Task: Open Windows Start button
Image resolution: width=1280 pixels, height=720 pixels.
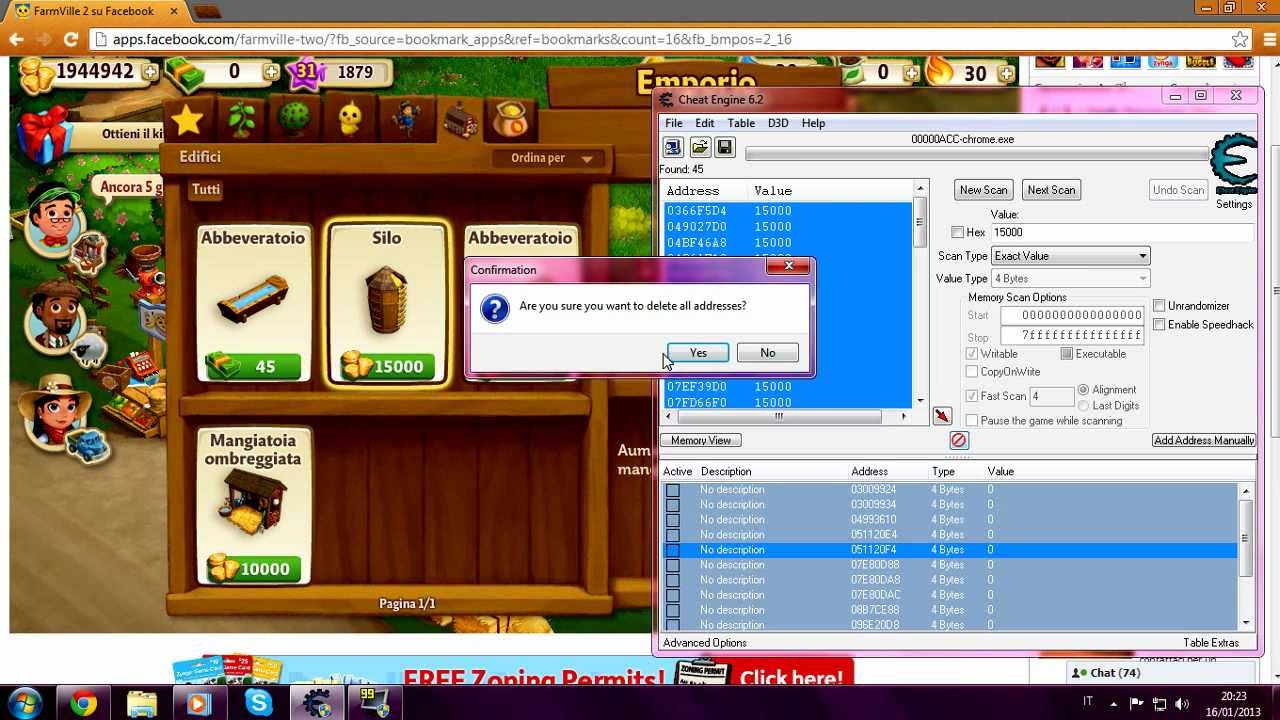Action: (24, 703)
